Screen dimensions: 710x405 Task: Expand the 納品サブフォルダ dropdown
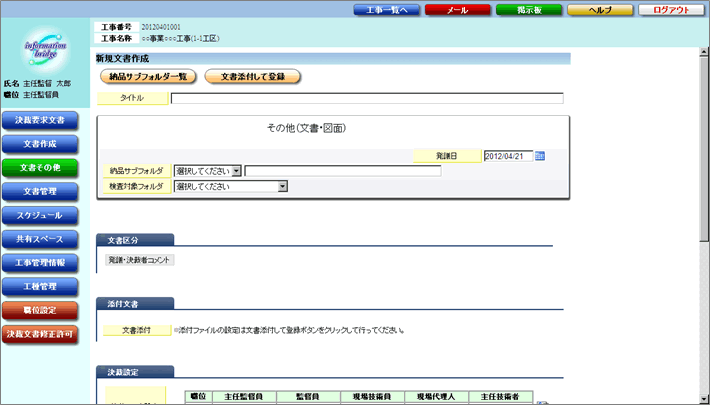coord(237,171)
